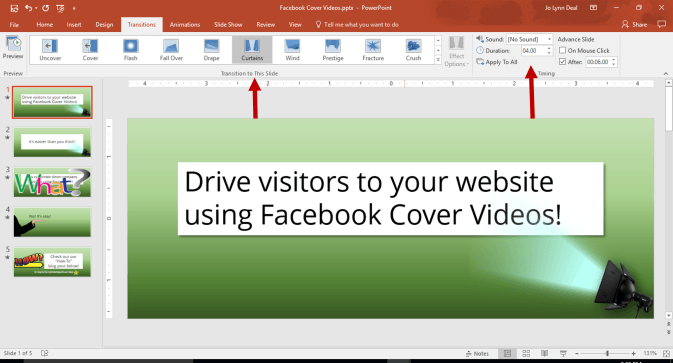Open the Sound dropdown list
The image size is (673, 363).
coord(549,39)
